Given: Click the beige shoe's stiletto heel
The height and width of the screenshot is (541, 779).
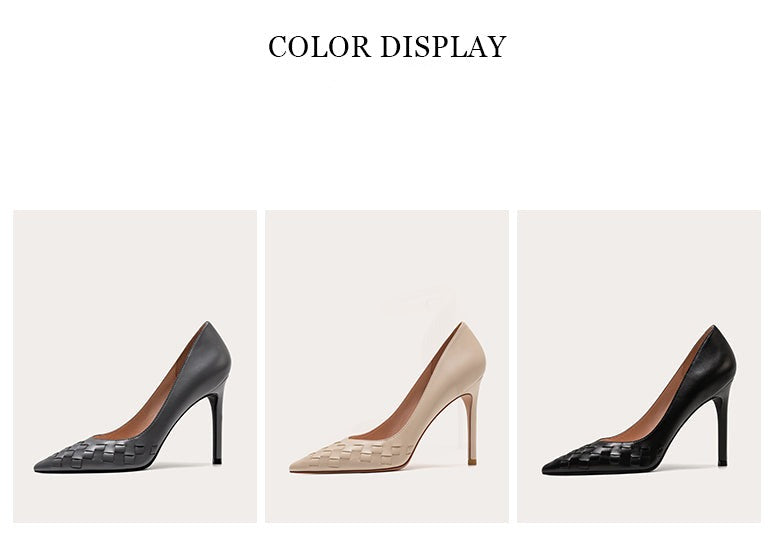Looking at the screenshot, I should tap(471, 427).
